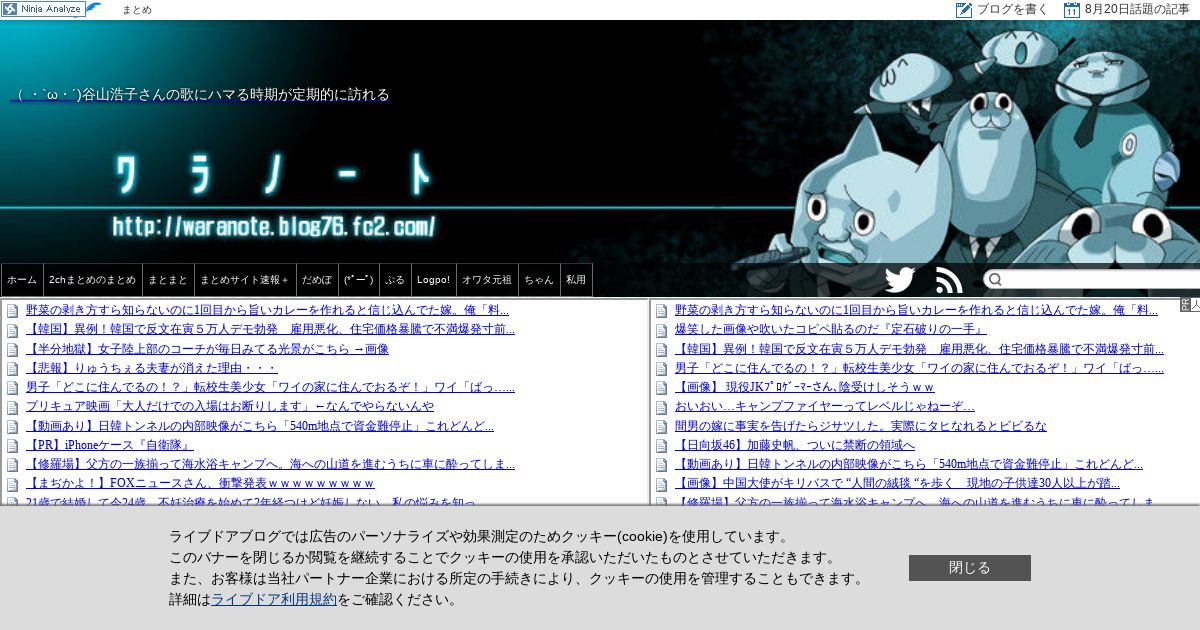Open the 野菜の剥き方すら知らない article in the left list
Screen dimensions: 1200x630
click(267, 310)
